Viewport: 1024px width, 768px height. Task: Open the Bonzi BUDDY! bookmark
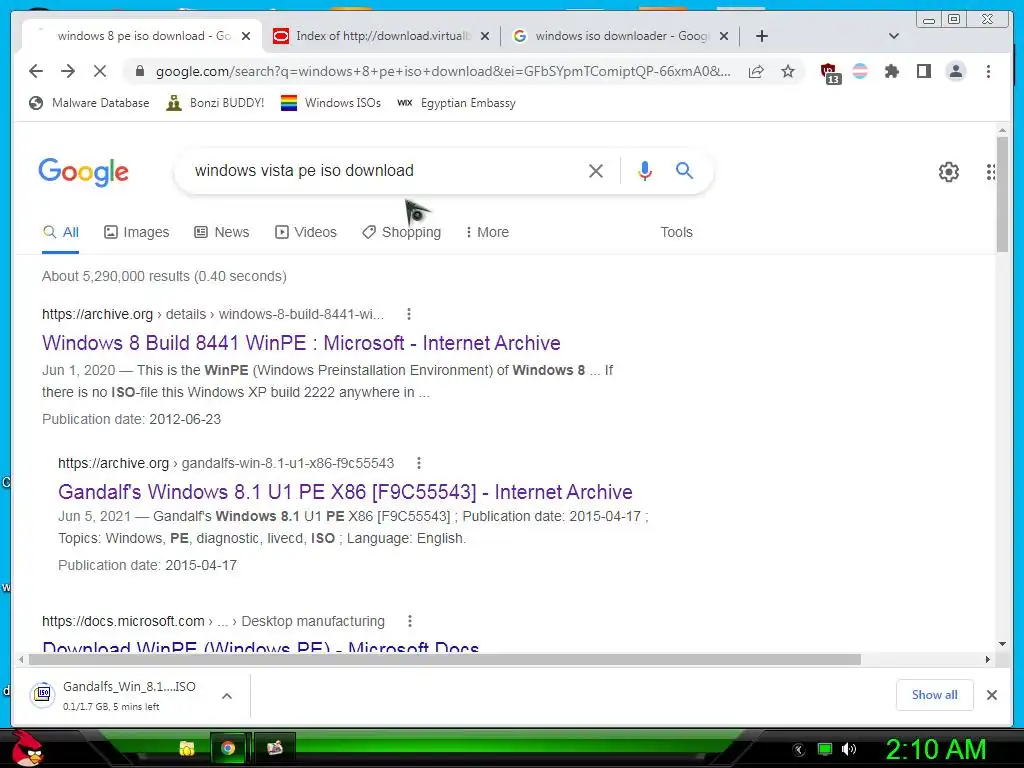215,103
